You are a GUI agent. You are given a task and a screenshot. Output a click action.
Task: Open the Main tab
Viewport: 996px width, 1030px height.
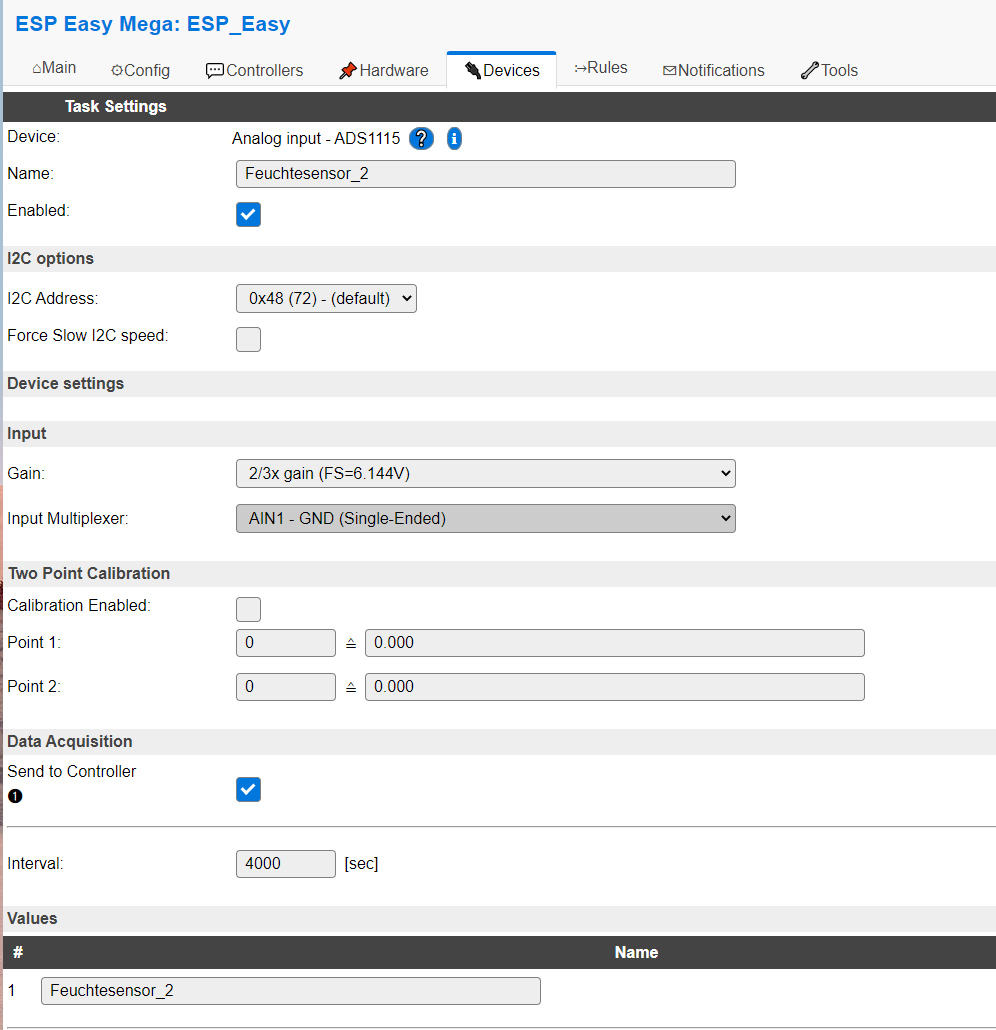(54, 68)
